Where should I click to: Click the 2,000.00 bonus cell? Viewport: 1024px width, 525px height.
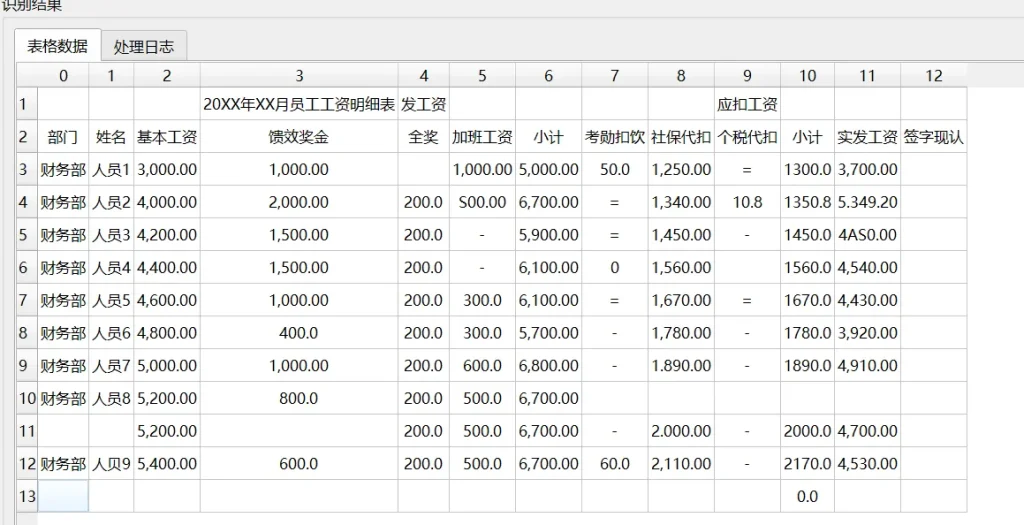299,202
